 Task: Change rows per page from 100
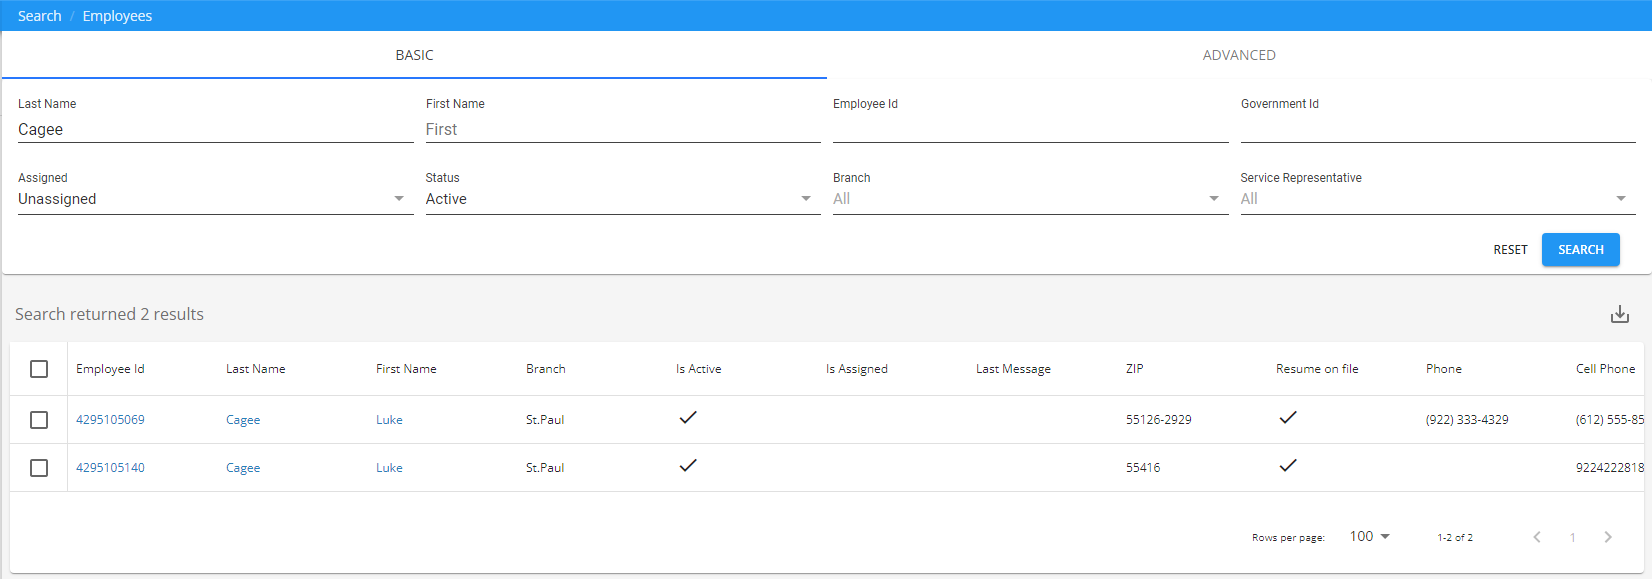[x=1369, y=537]
